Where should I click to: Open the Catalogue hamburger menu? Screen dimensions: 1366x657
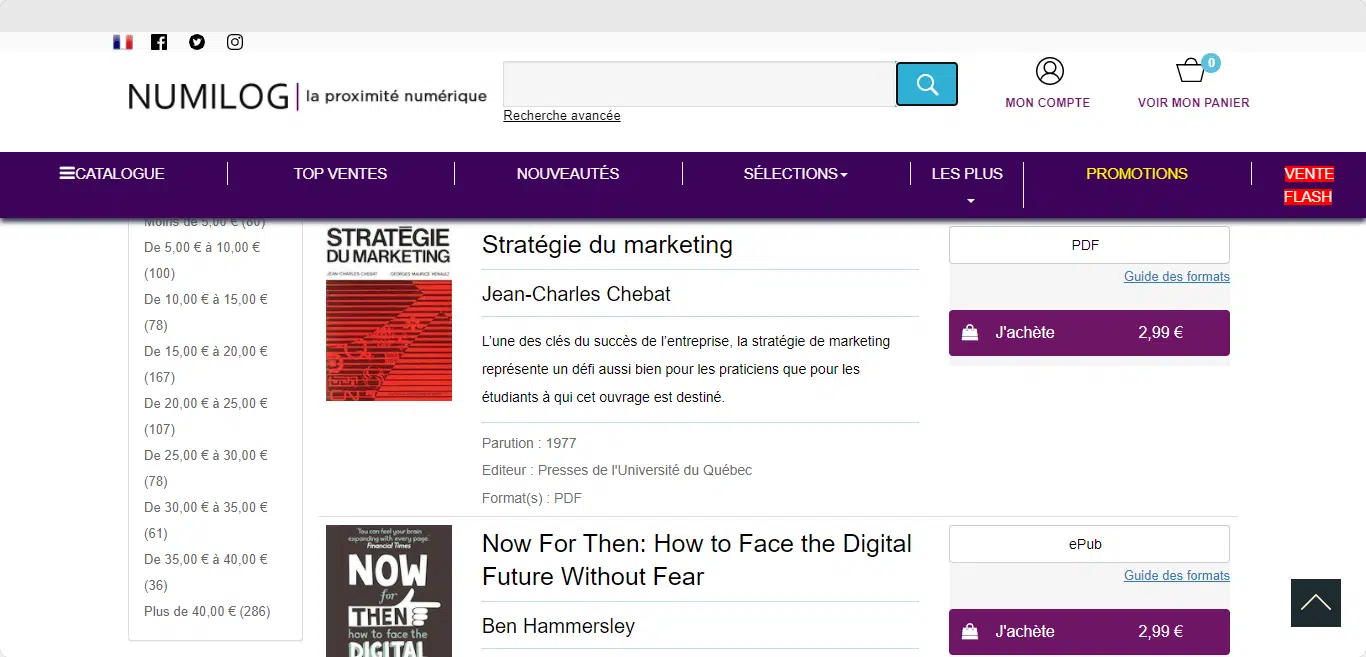click(x=112, y=174)
